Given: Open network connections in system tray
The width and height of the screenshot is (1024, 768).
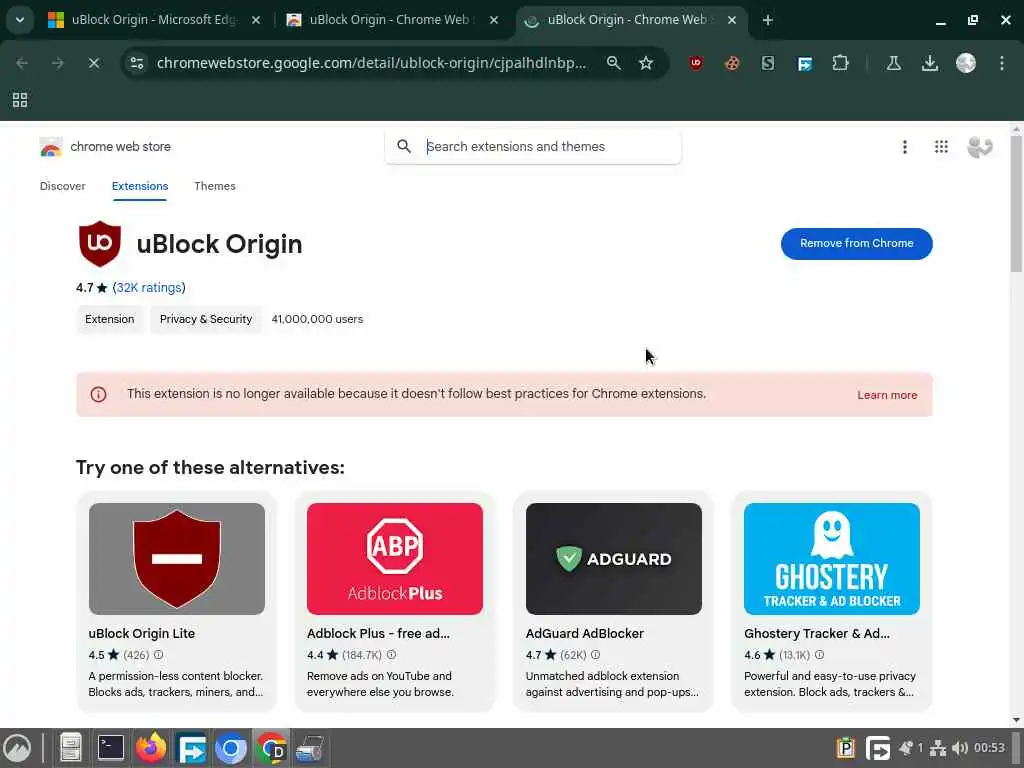Looking at the screenshot, I should [938, 748].
